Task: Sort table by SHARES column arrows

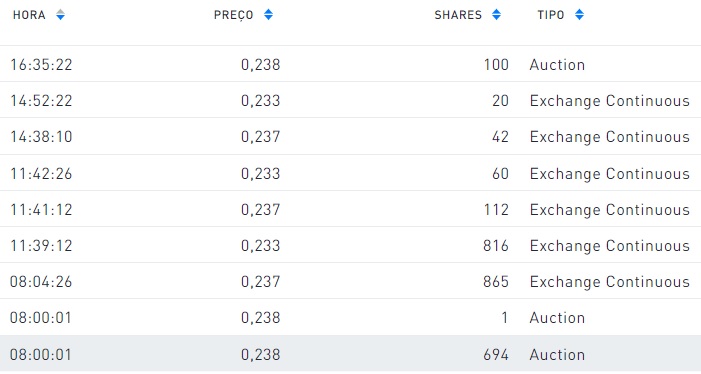Action: pyautogui.click(x=496, y=15)
